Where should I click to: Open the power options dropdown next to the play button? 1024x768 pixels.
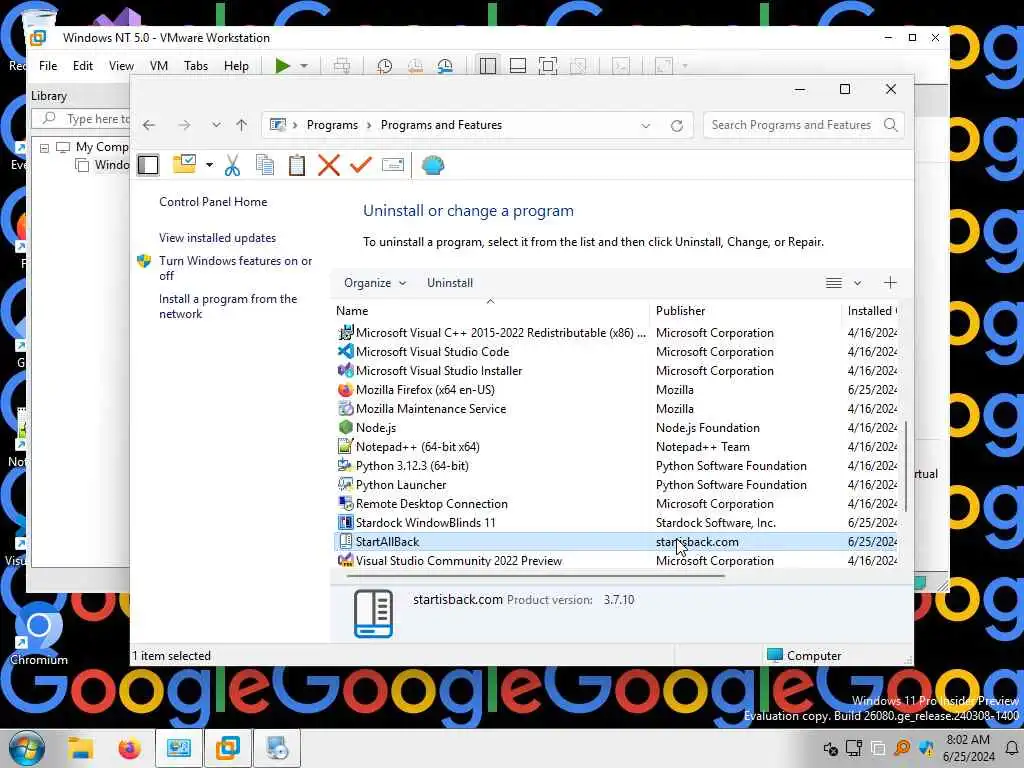click(304, 66)
